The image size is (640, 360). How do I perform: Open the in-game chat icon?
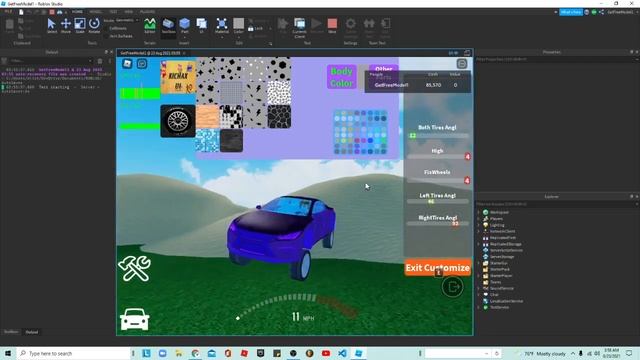[142, 63]
